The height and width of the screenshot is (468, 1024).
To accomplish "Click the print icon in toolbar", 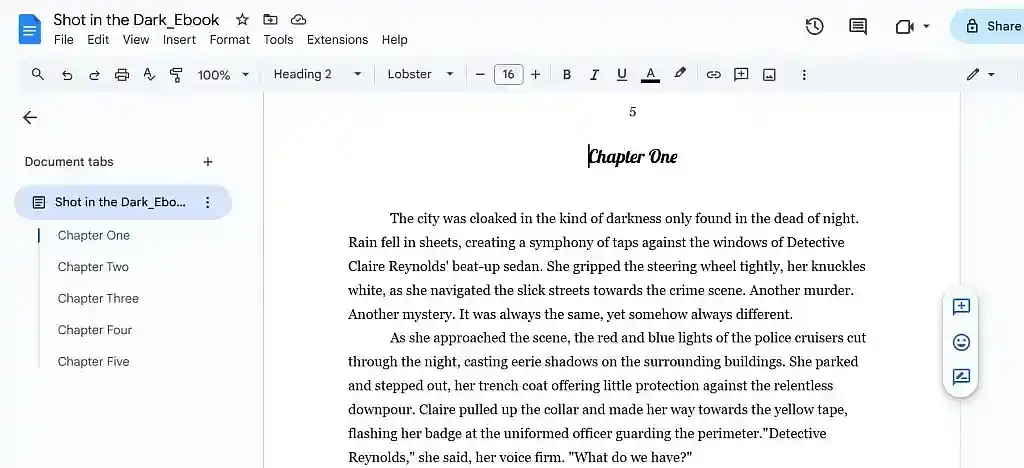I will pos(122,75).
